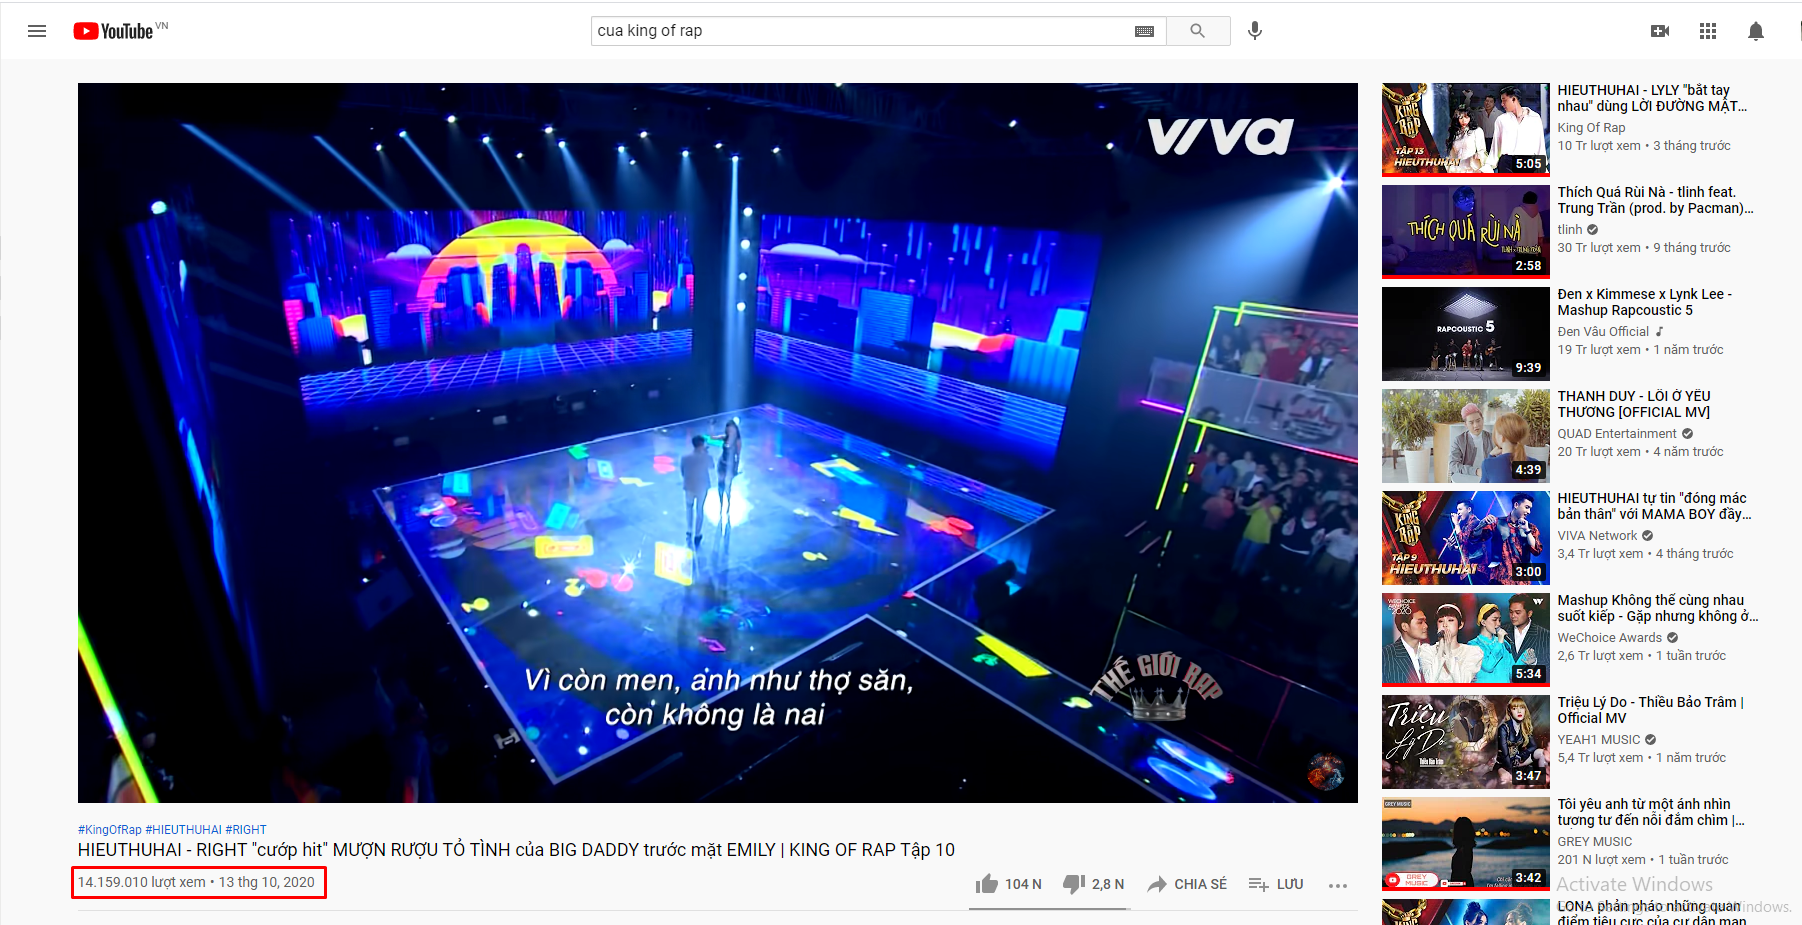
Task: Start voice search with microphone icon
Action: [1255, 31]
